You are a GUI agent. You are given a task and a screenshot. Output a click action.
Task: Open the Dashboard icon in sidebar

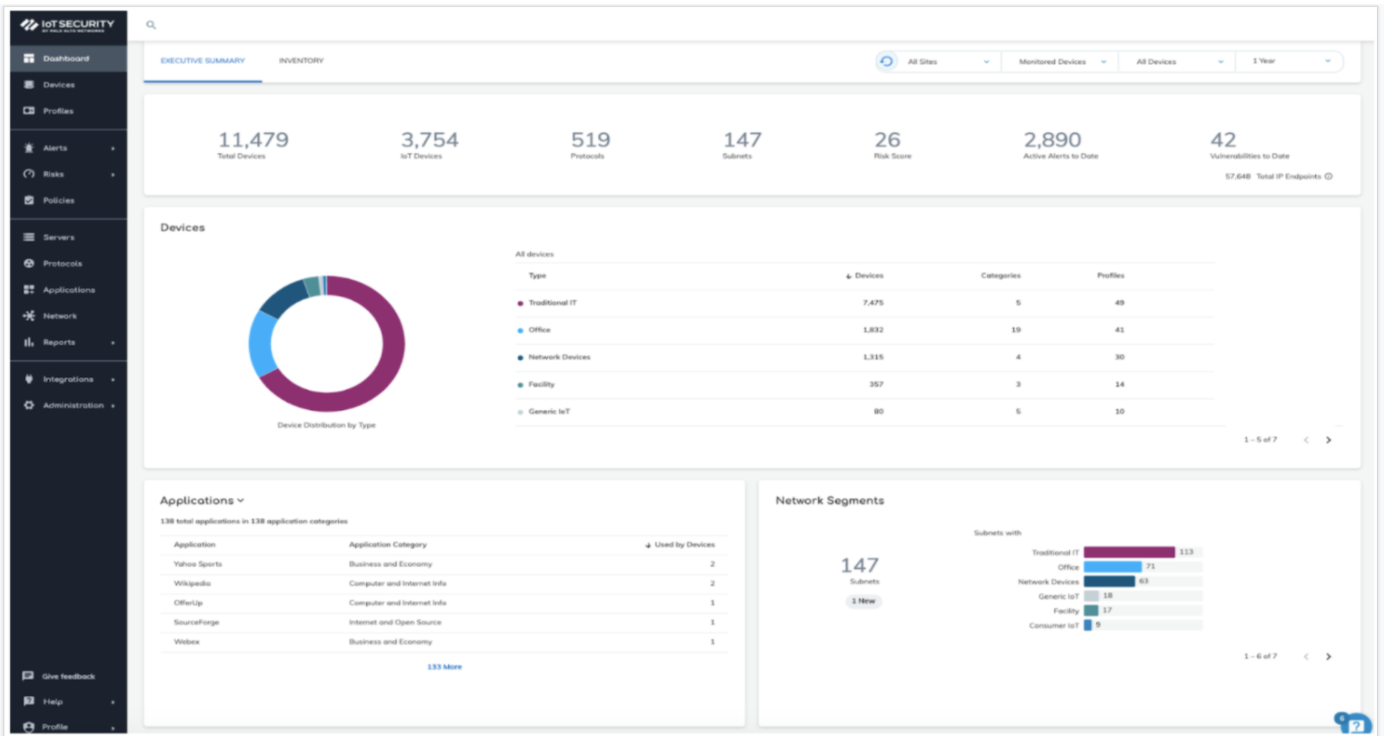[x=29, y=59]
